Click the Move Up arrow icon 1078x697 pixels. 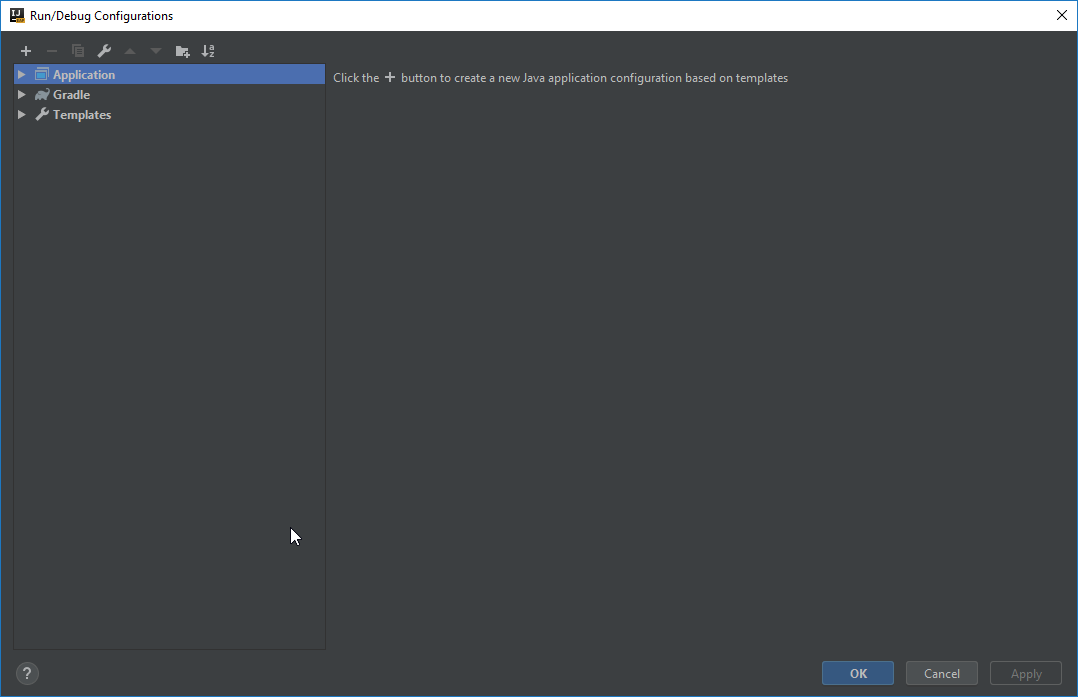pos(130,51)
